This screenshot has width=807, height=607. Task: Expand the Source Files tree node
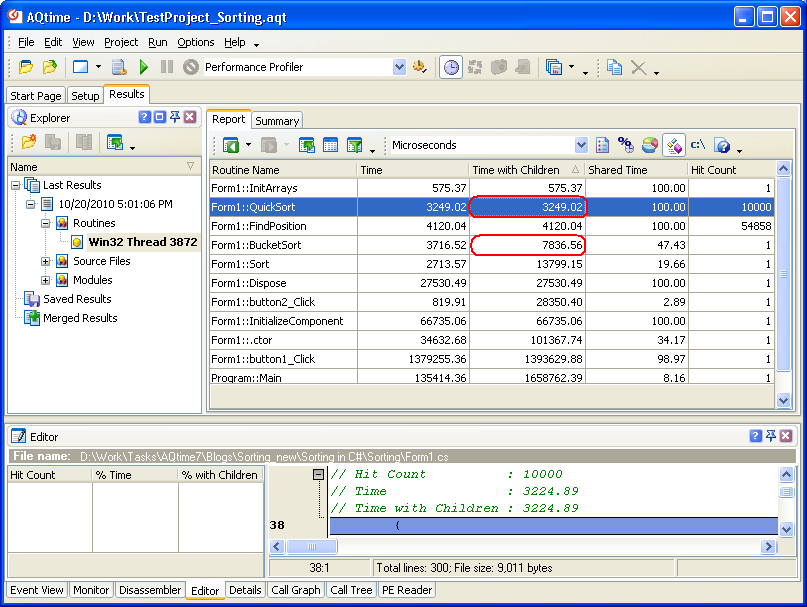(46, 262)
